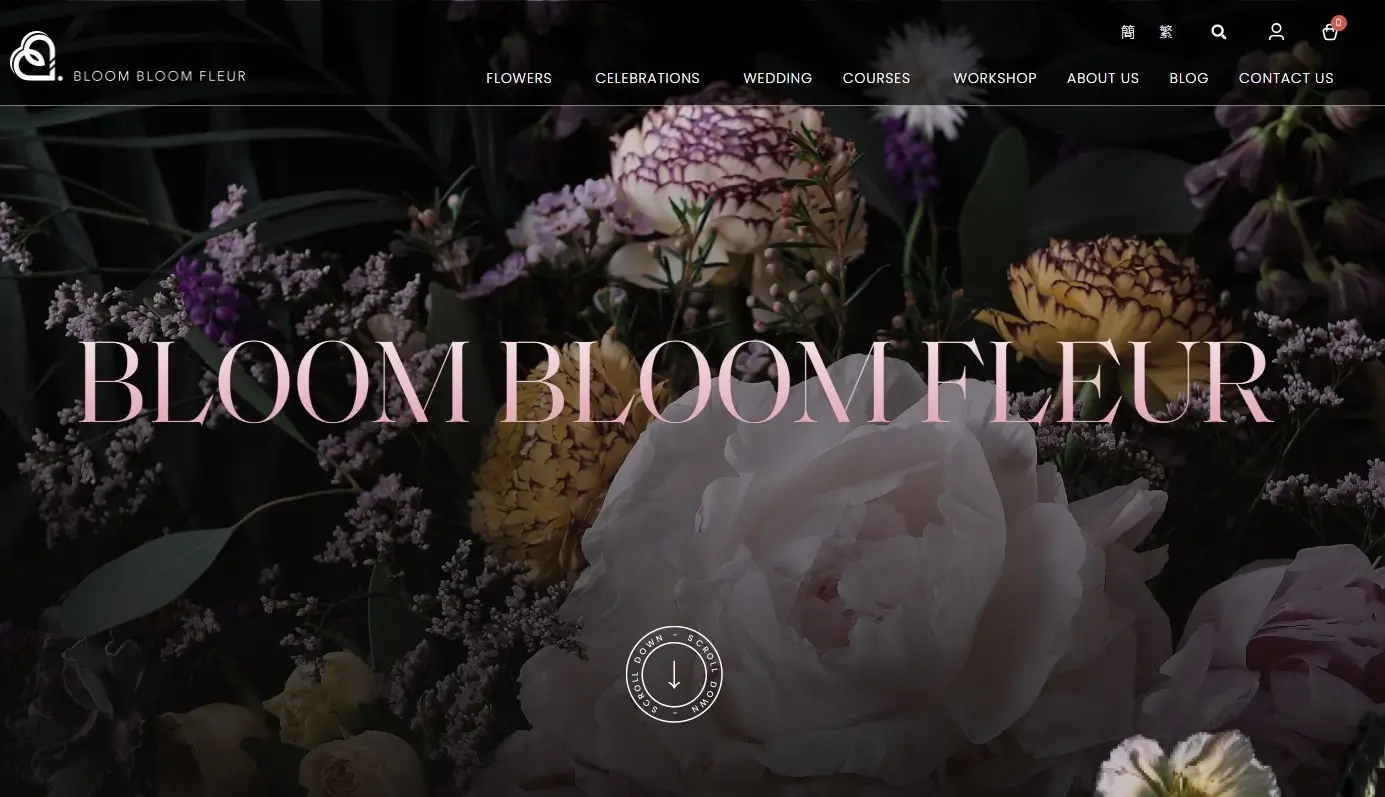Visit the About Us page
The height and width of the screenshot is (797, 1385).
pos(1103,78)
